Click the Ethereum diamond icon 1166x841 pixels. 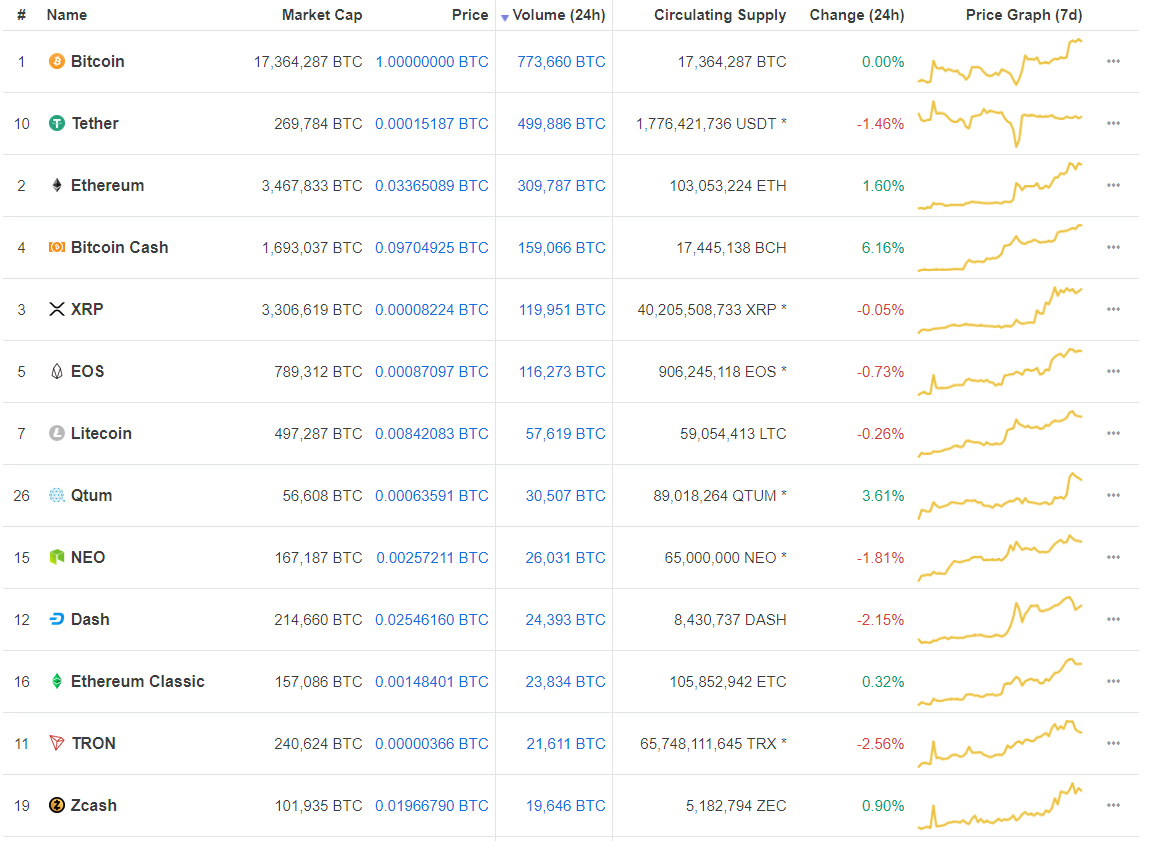tap(57, 185)
